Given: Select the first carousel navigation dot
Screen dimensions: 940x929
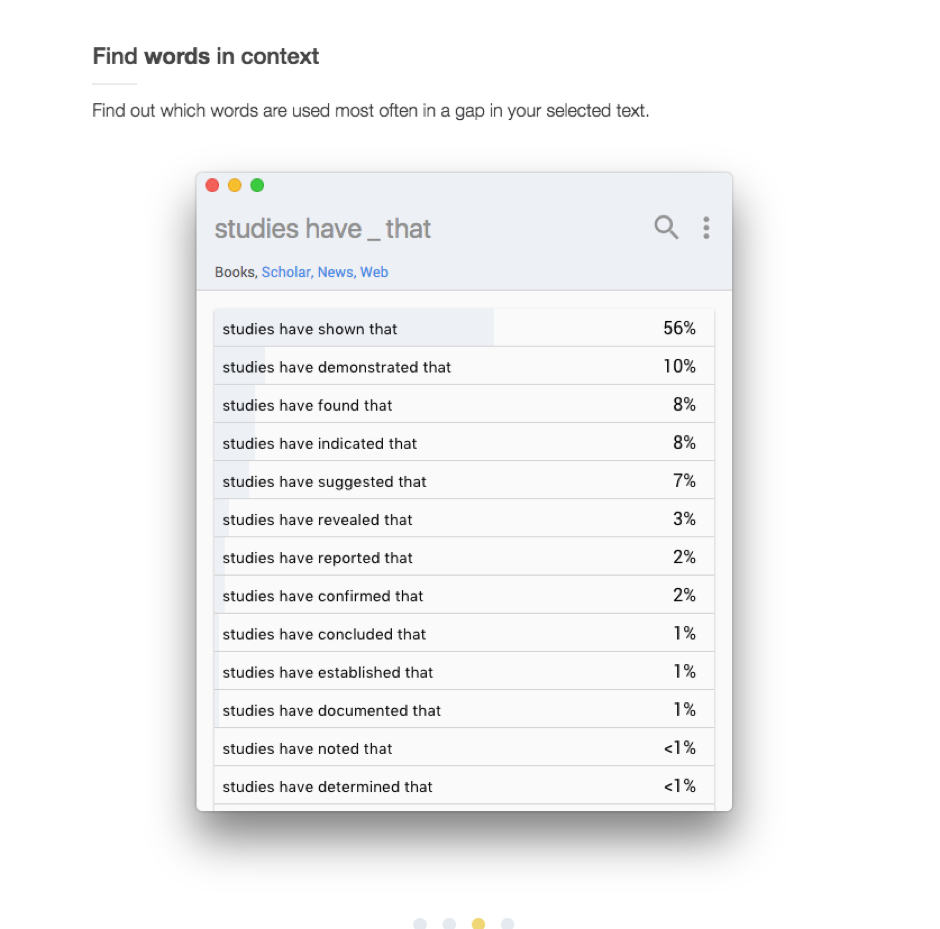Looking at the screenshot, I should [x=420, y=923].
